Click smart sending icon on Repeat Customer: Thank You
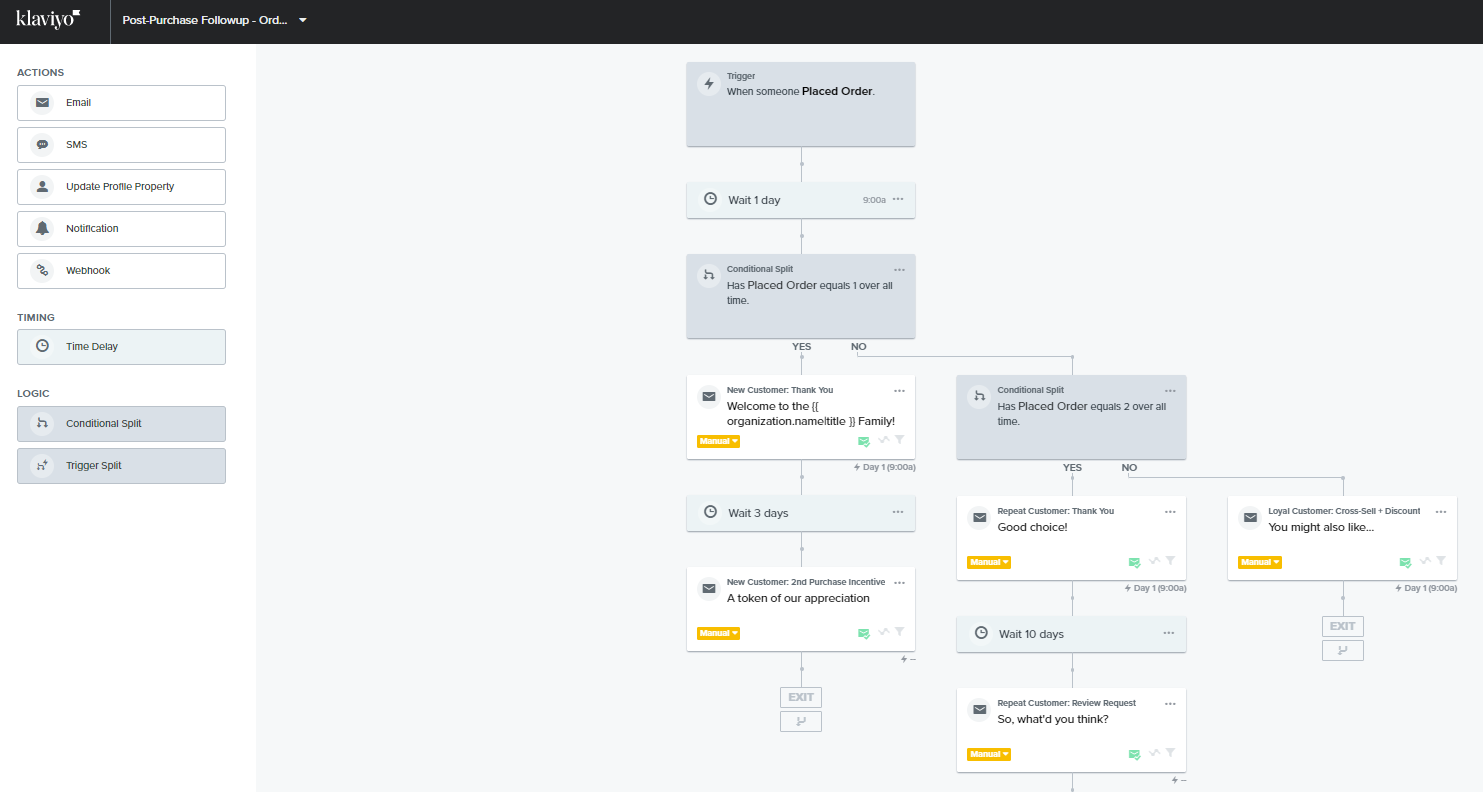Screen dimensions: 1483x792 tap(1135, 562)
